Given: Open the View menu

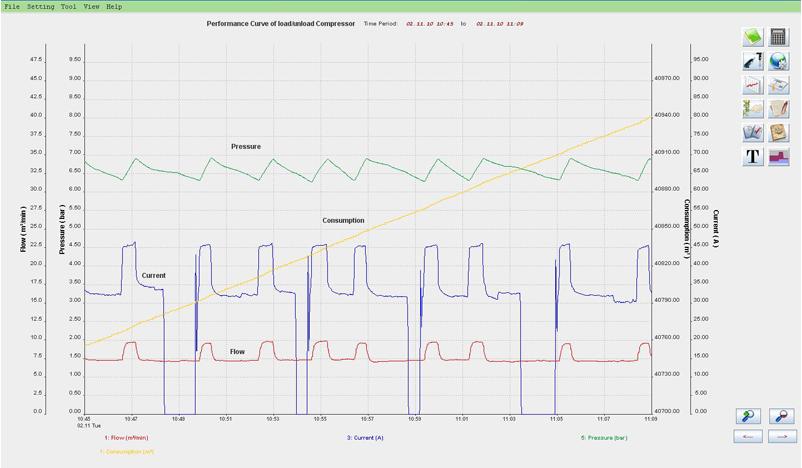Looking at the screenshot, I should click(91, 6).
